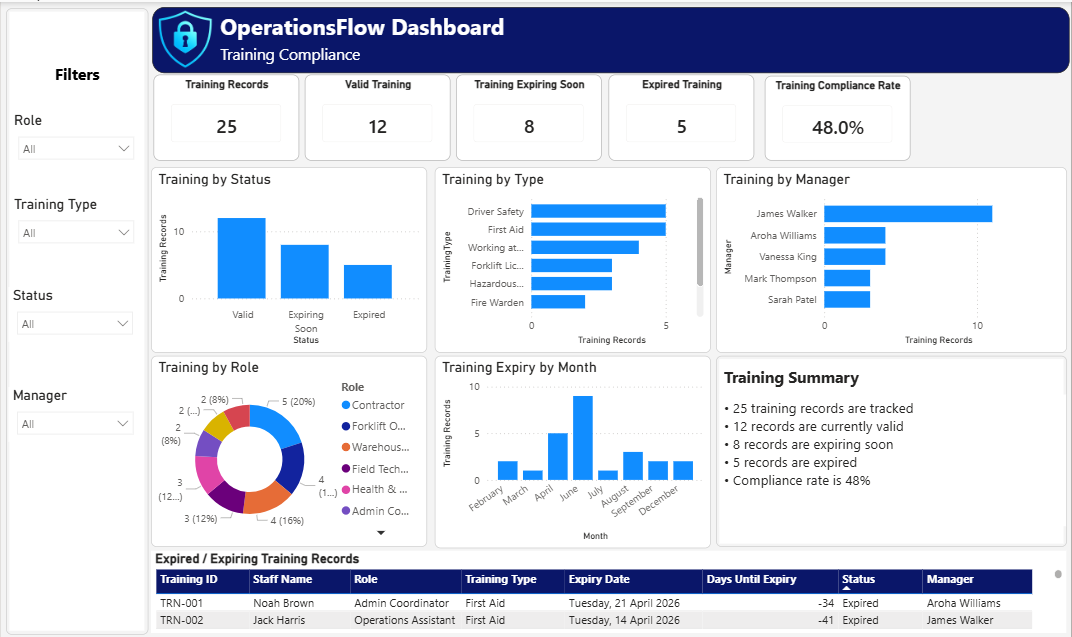Open the Training Type filter dropdown
This screenshot has height=637, width=1072.
[x=75, y=232]
